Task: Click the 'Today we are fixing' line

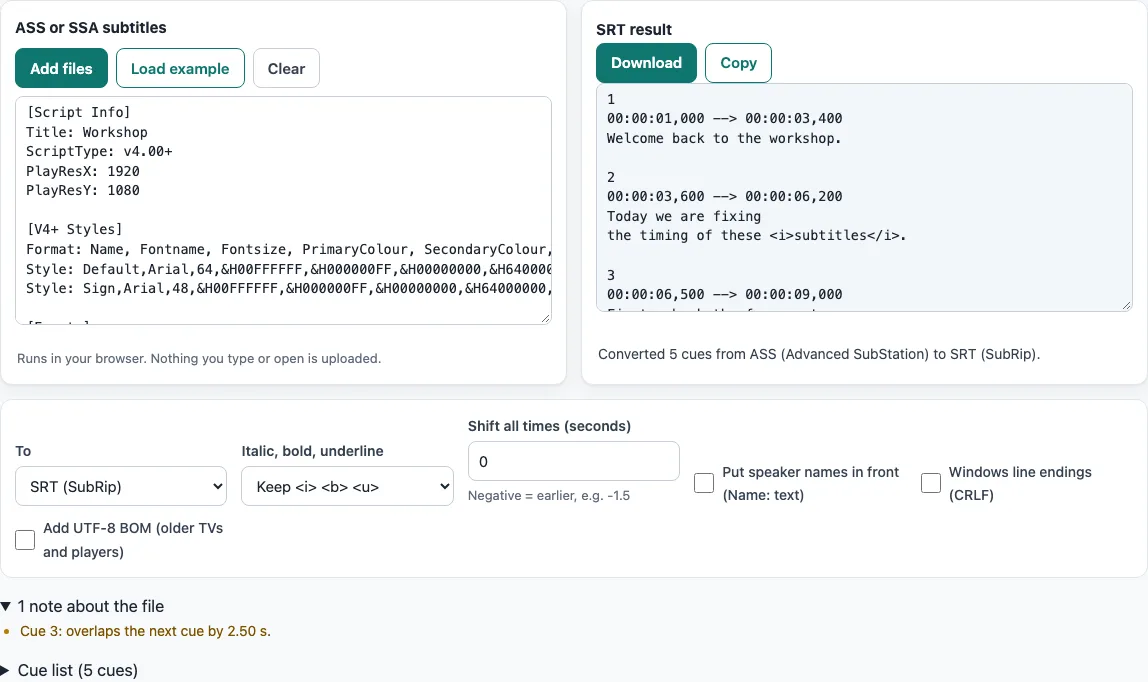Action: click(x=684, y=217)
